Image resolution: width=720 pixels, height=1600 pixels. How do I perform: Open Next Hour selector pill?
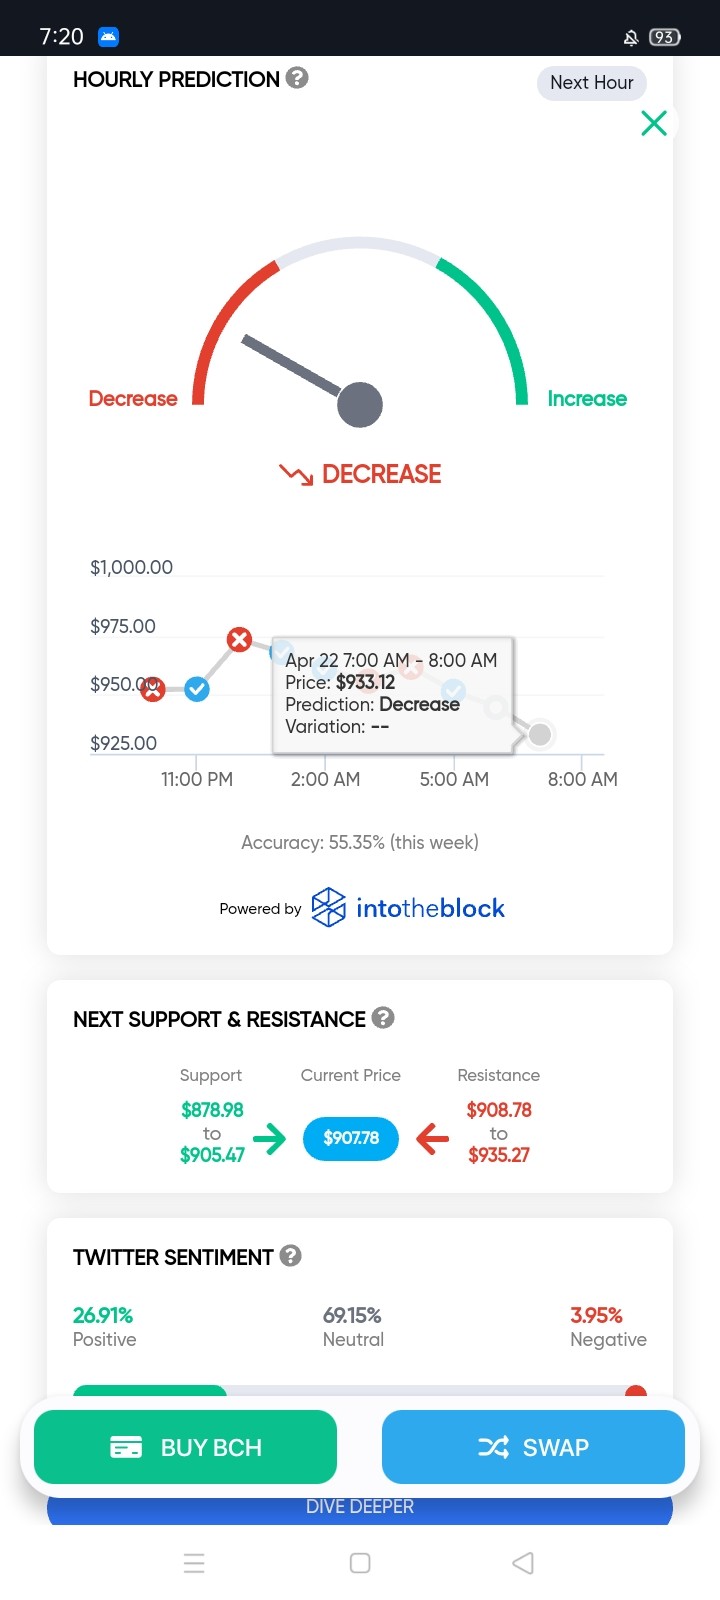tap(592, 83)
